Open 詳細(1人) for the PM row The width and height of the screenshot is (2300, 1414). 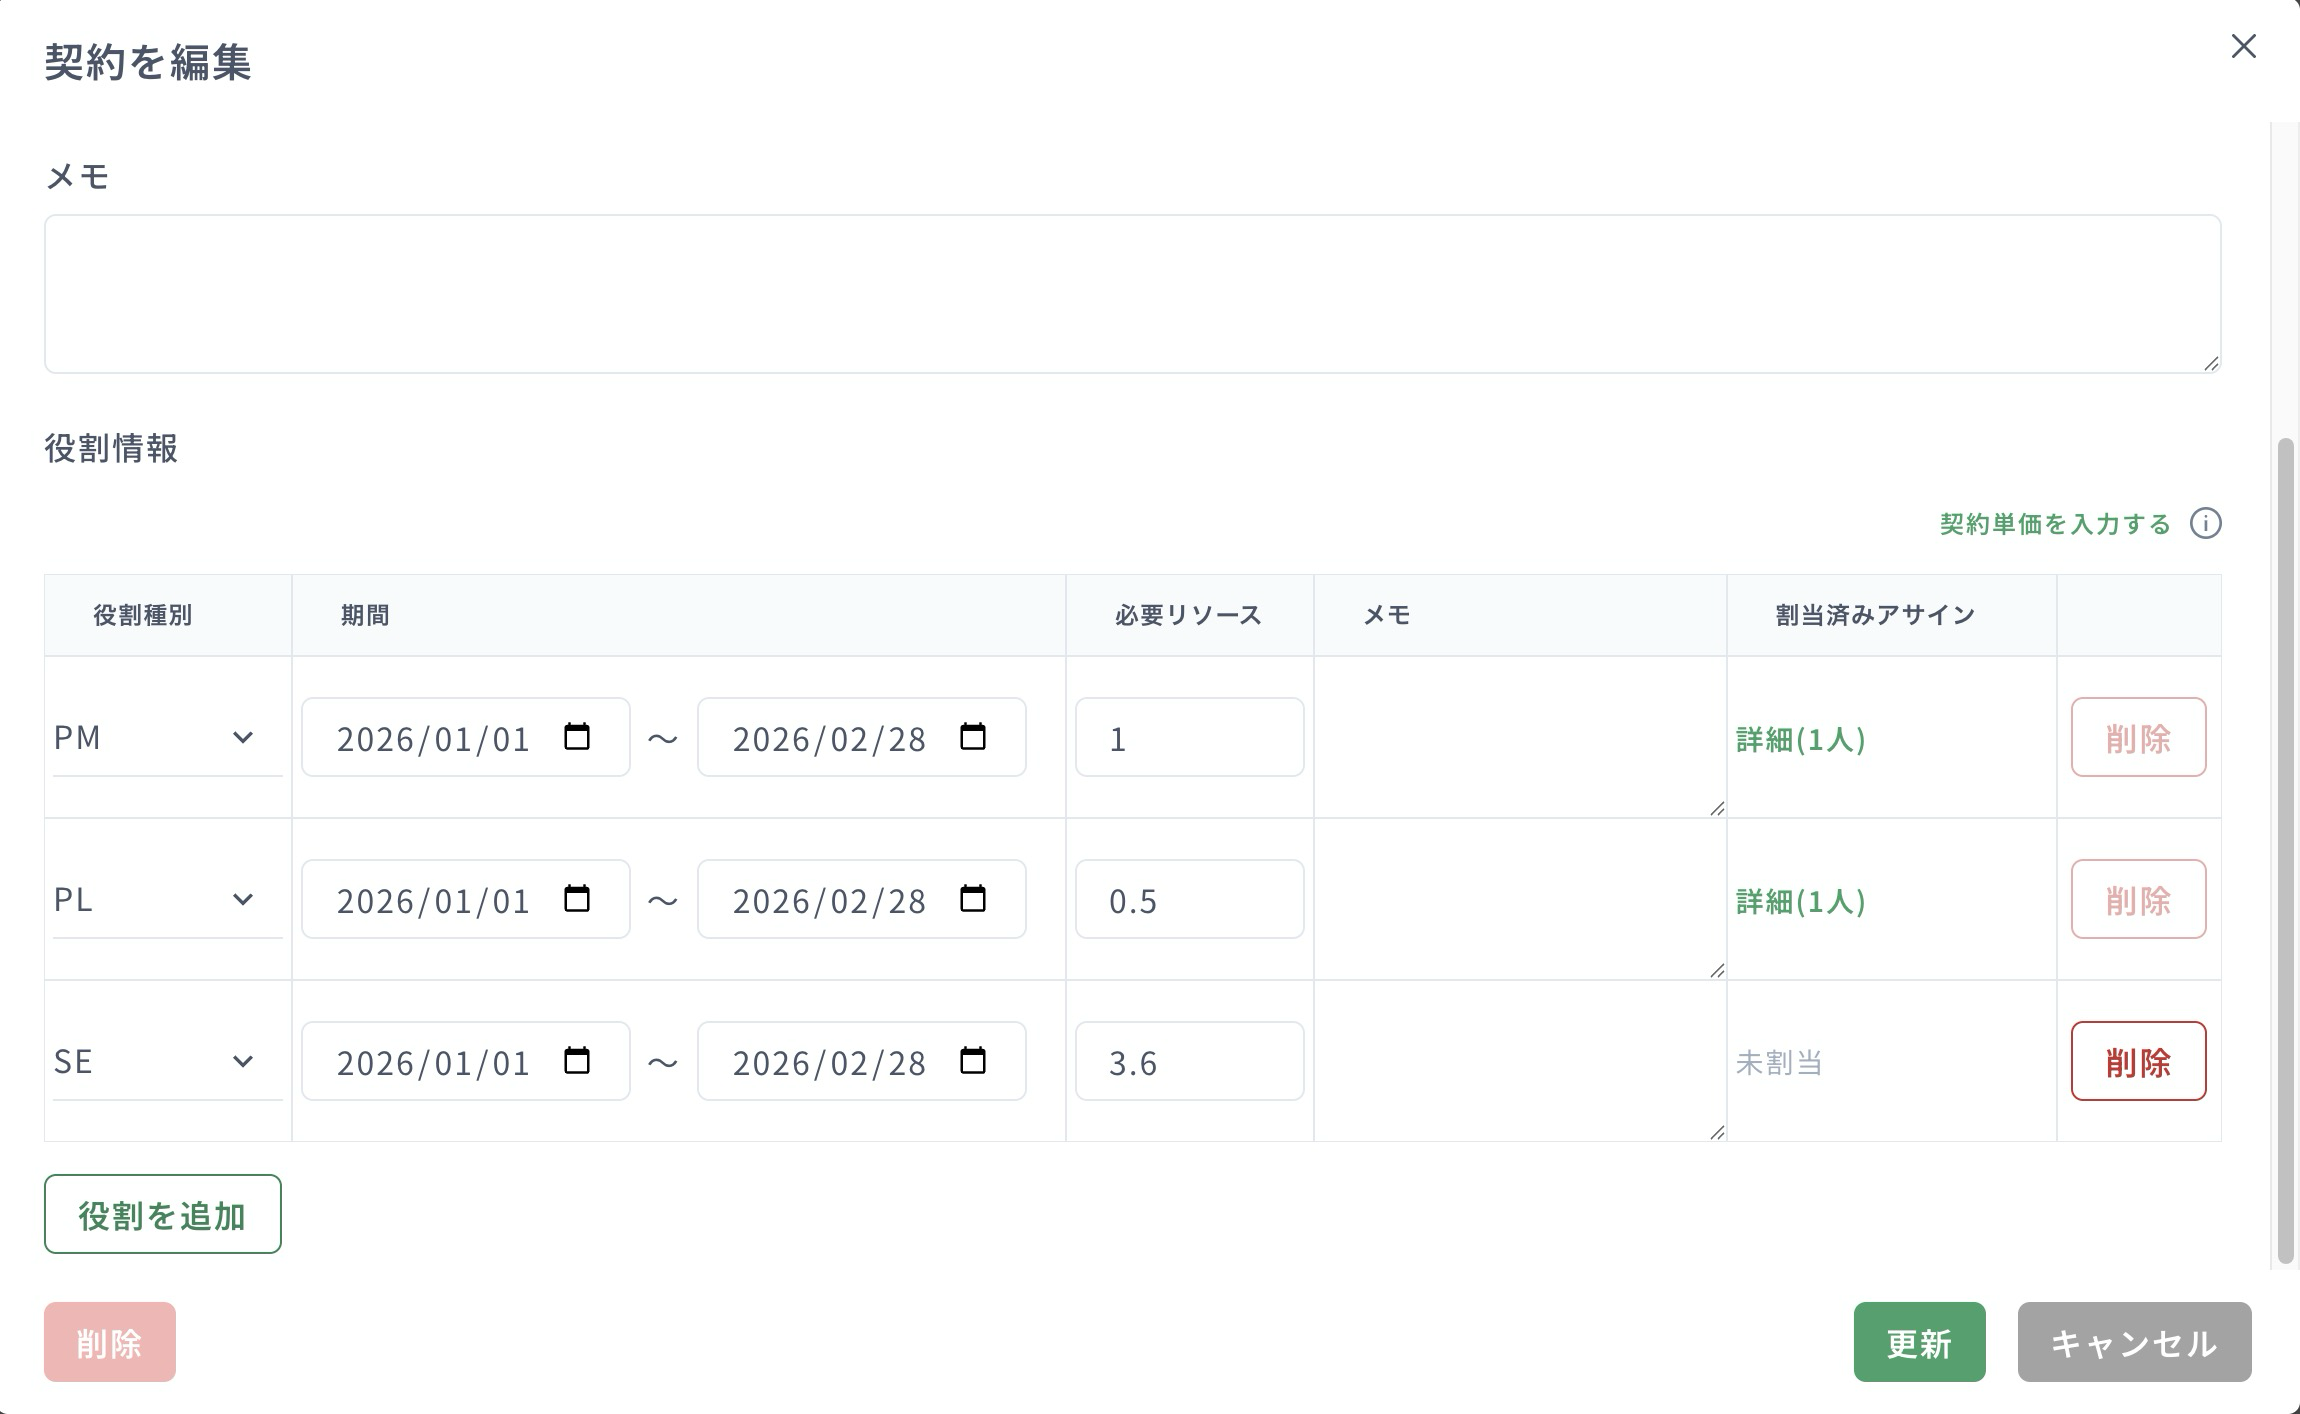pos(1801,739)
